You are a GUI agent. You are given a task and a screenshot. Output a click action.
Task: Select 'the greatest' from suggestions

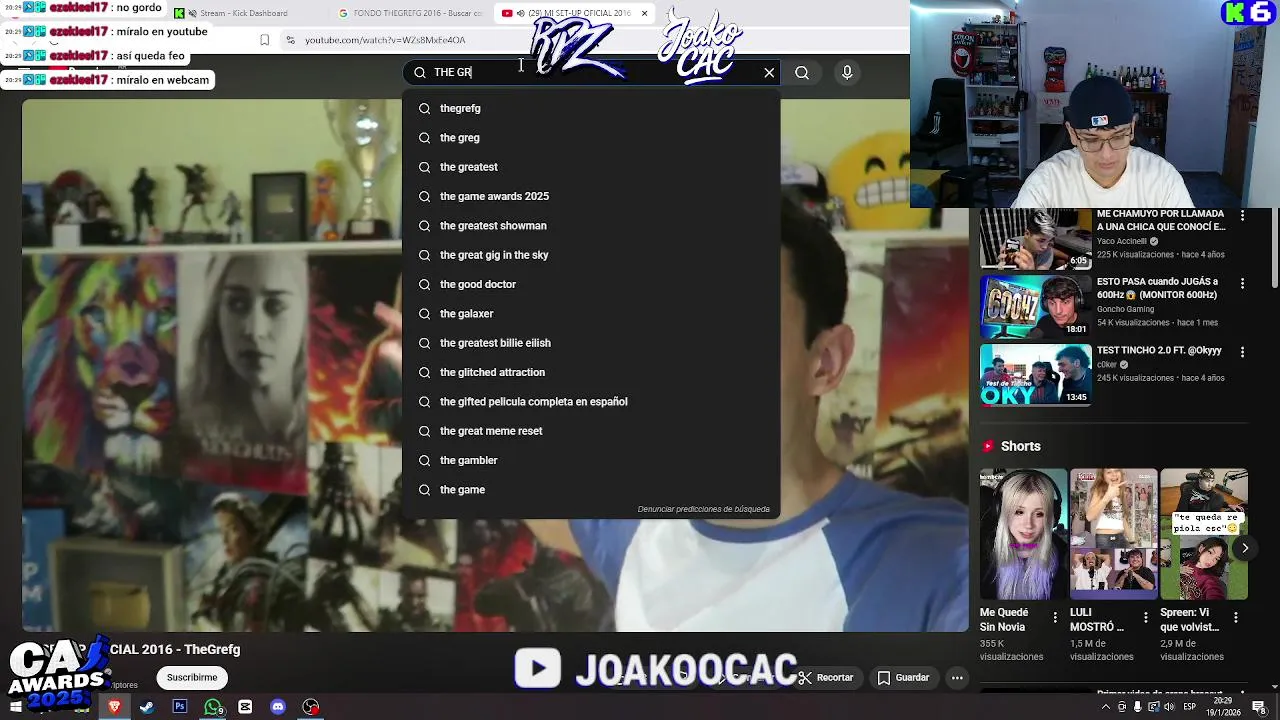pos(590,167)
